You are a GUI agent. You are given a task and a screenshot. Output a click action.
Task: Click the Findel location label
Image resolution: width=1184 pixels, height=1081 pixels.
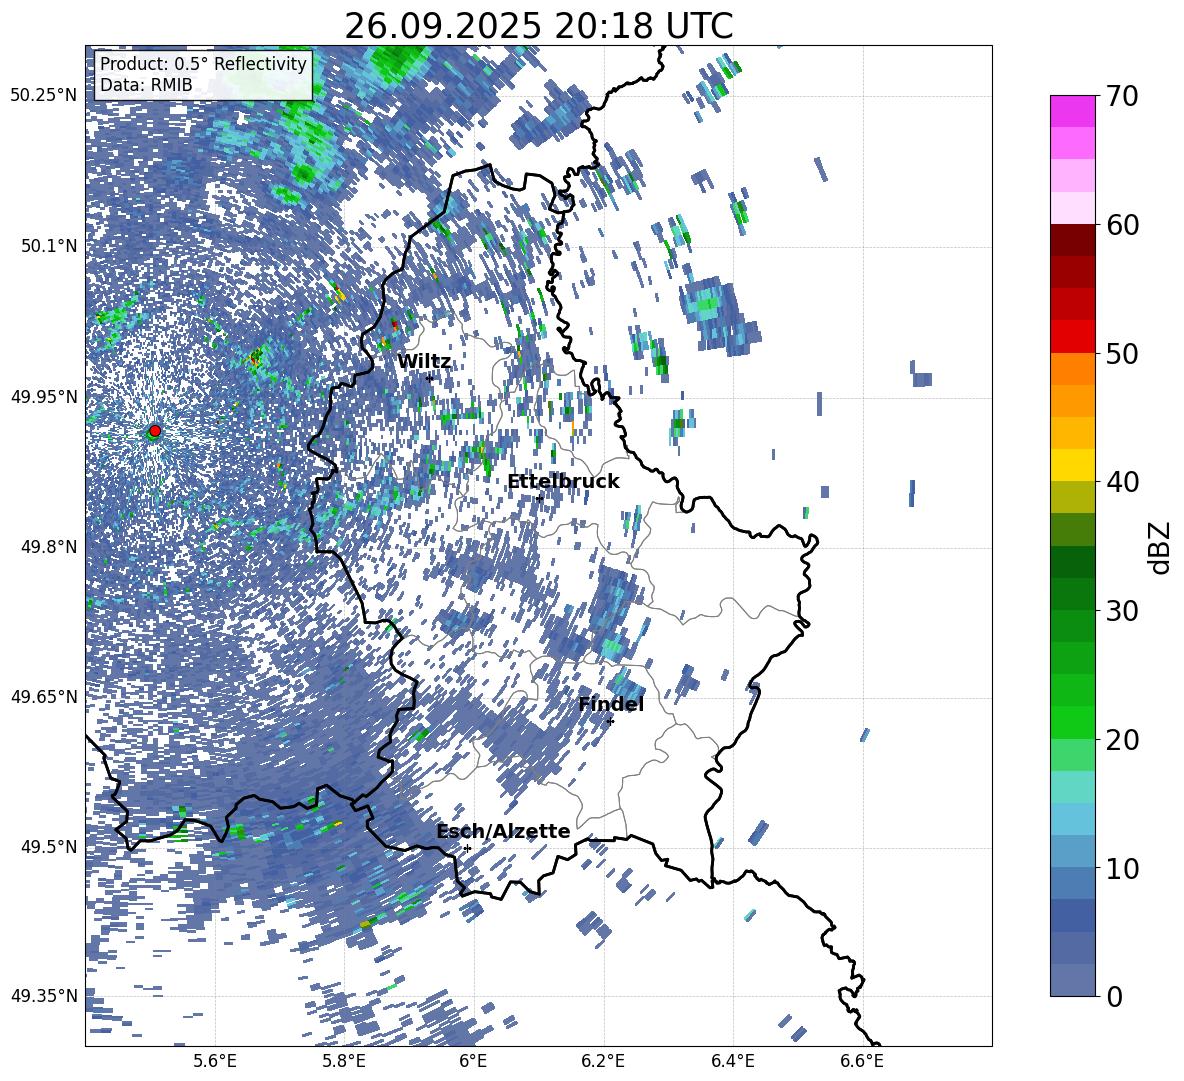[x=611, y=704]
